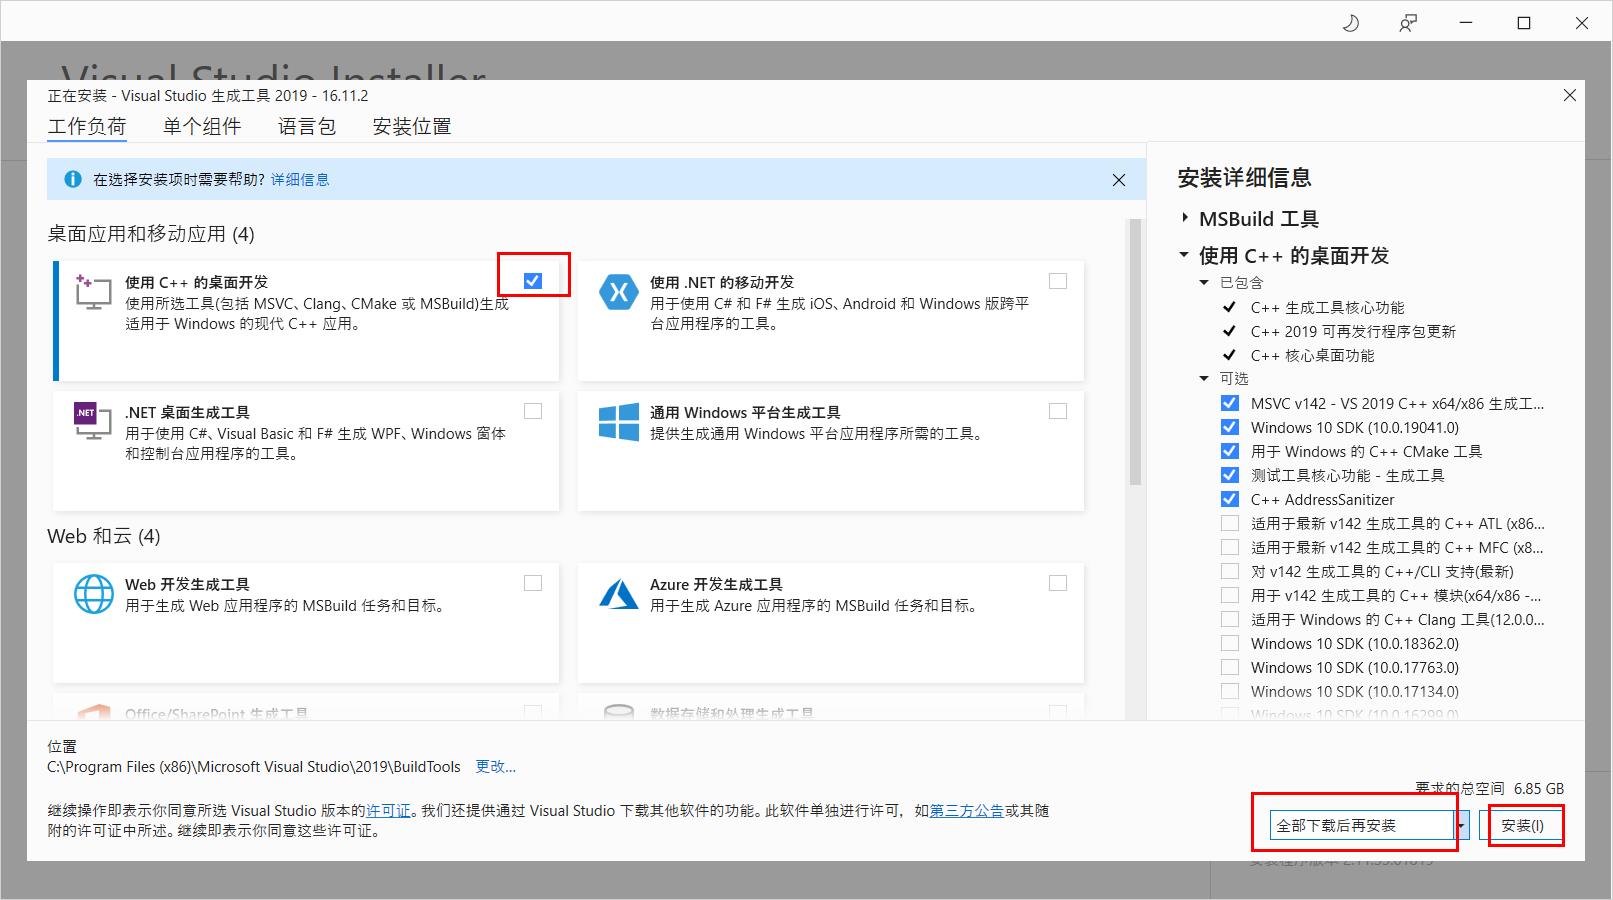Check Azure 开发生成工具 workload

pos(1058,583)
